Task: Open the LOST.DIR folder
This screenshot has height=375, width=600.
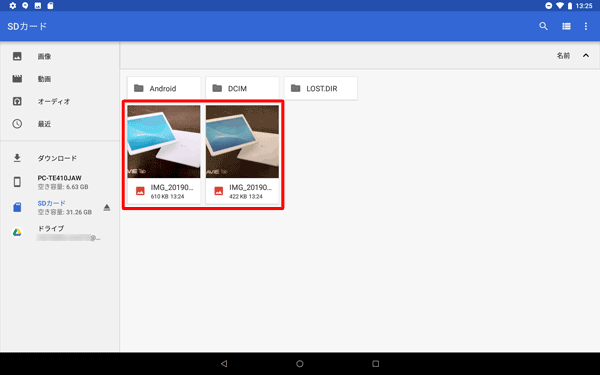Action: click(321, 88)
